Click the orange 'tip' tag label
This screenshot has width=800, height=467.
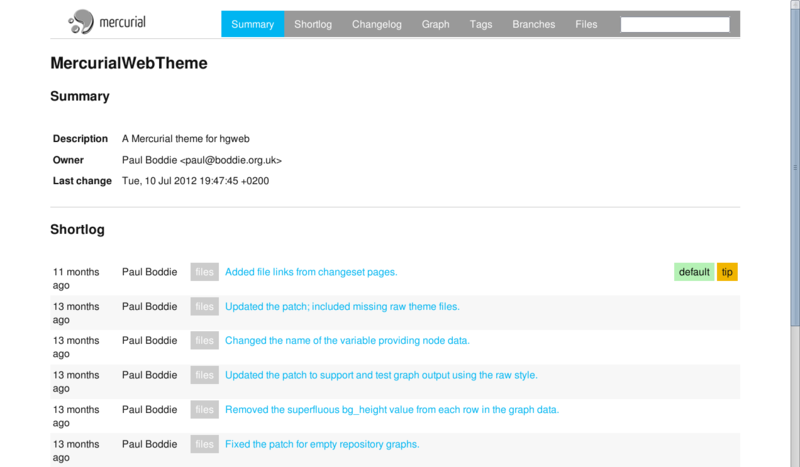point(727,272)
